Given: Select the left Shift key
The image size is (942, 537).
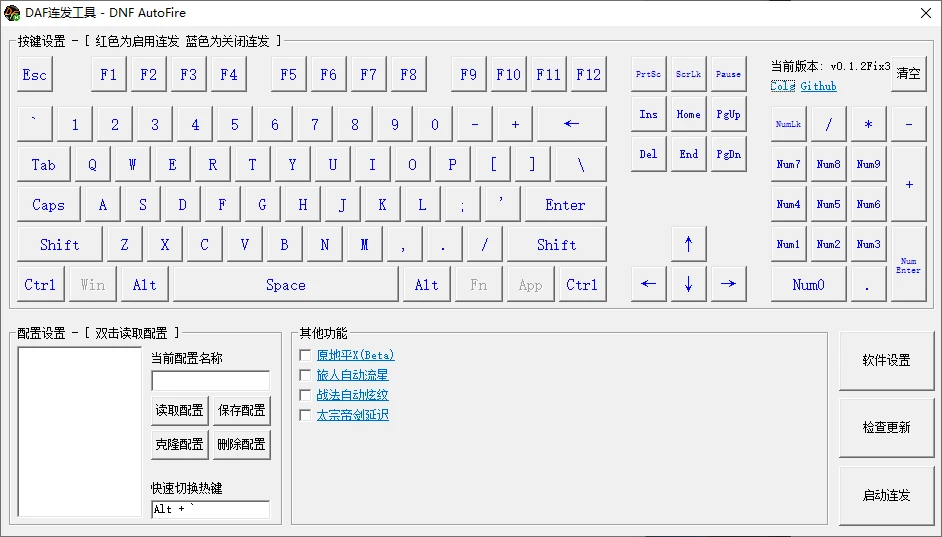Looking at the screenshot, I should click(x=59, y=244).
